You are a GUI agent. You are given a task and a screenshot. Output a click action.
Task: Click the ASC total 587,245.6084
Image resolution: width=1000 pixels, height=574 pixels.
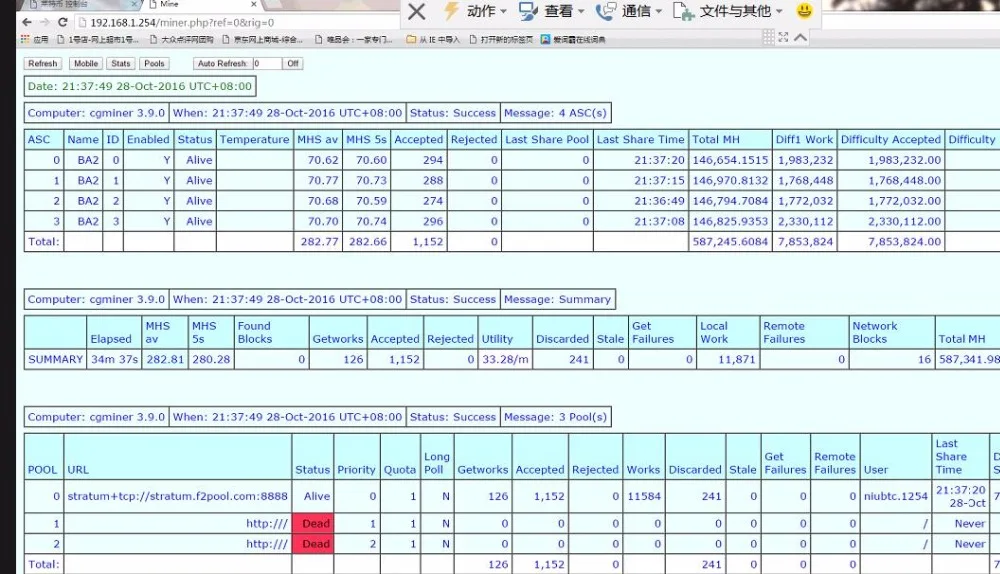[x=730, y=242]
